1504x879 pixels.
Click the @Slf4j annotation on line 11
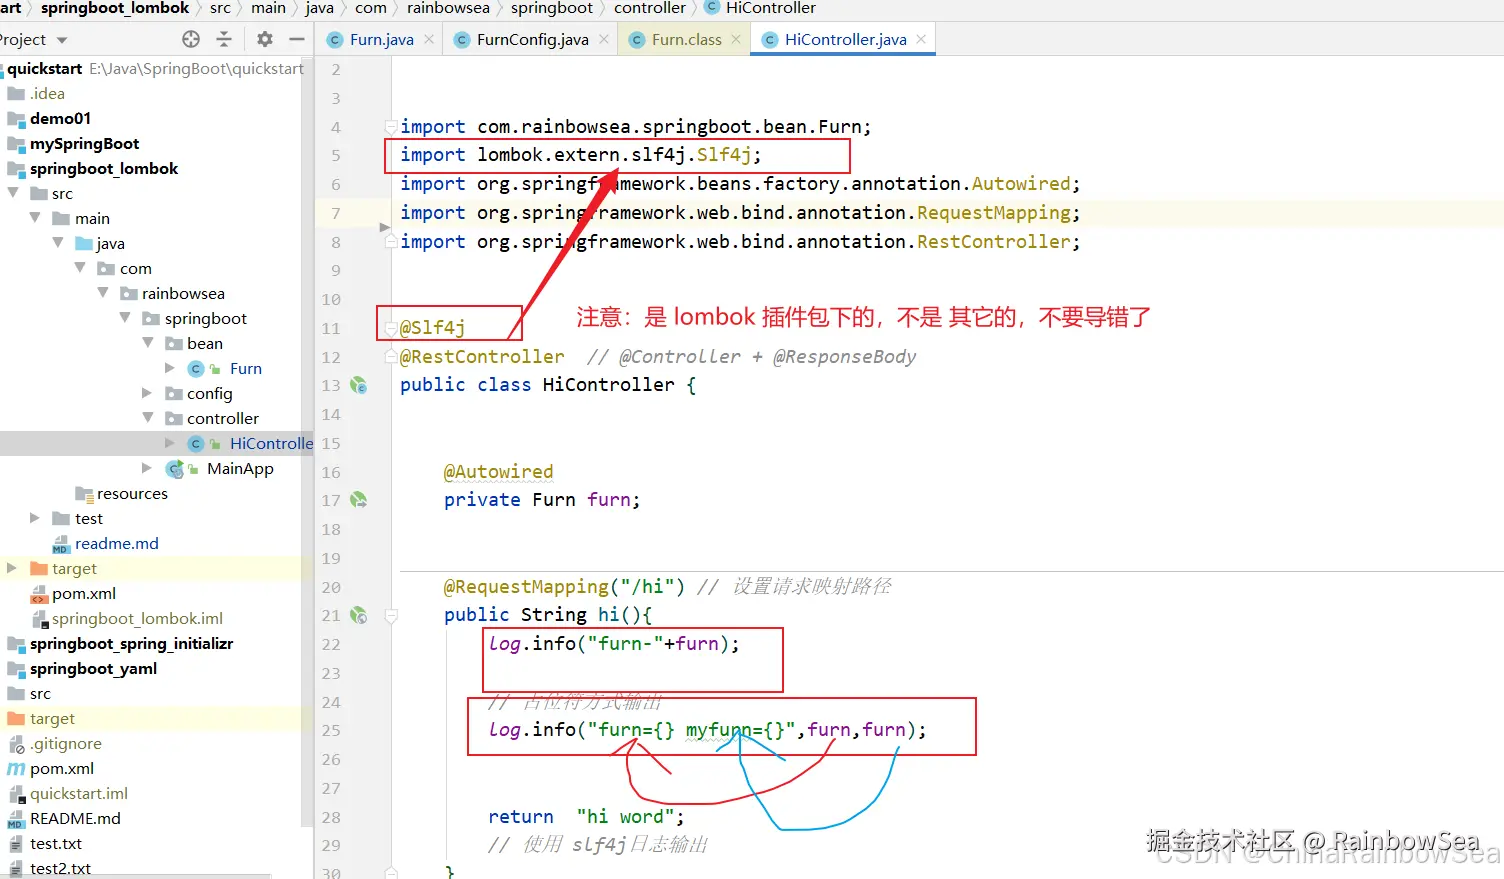(432, 327)
